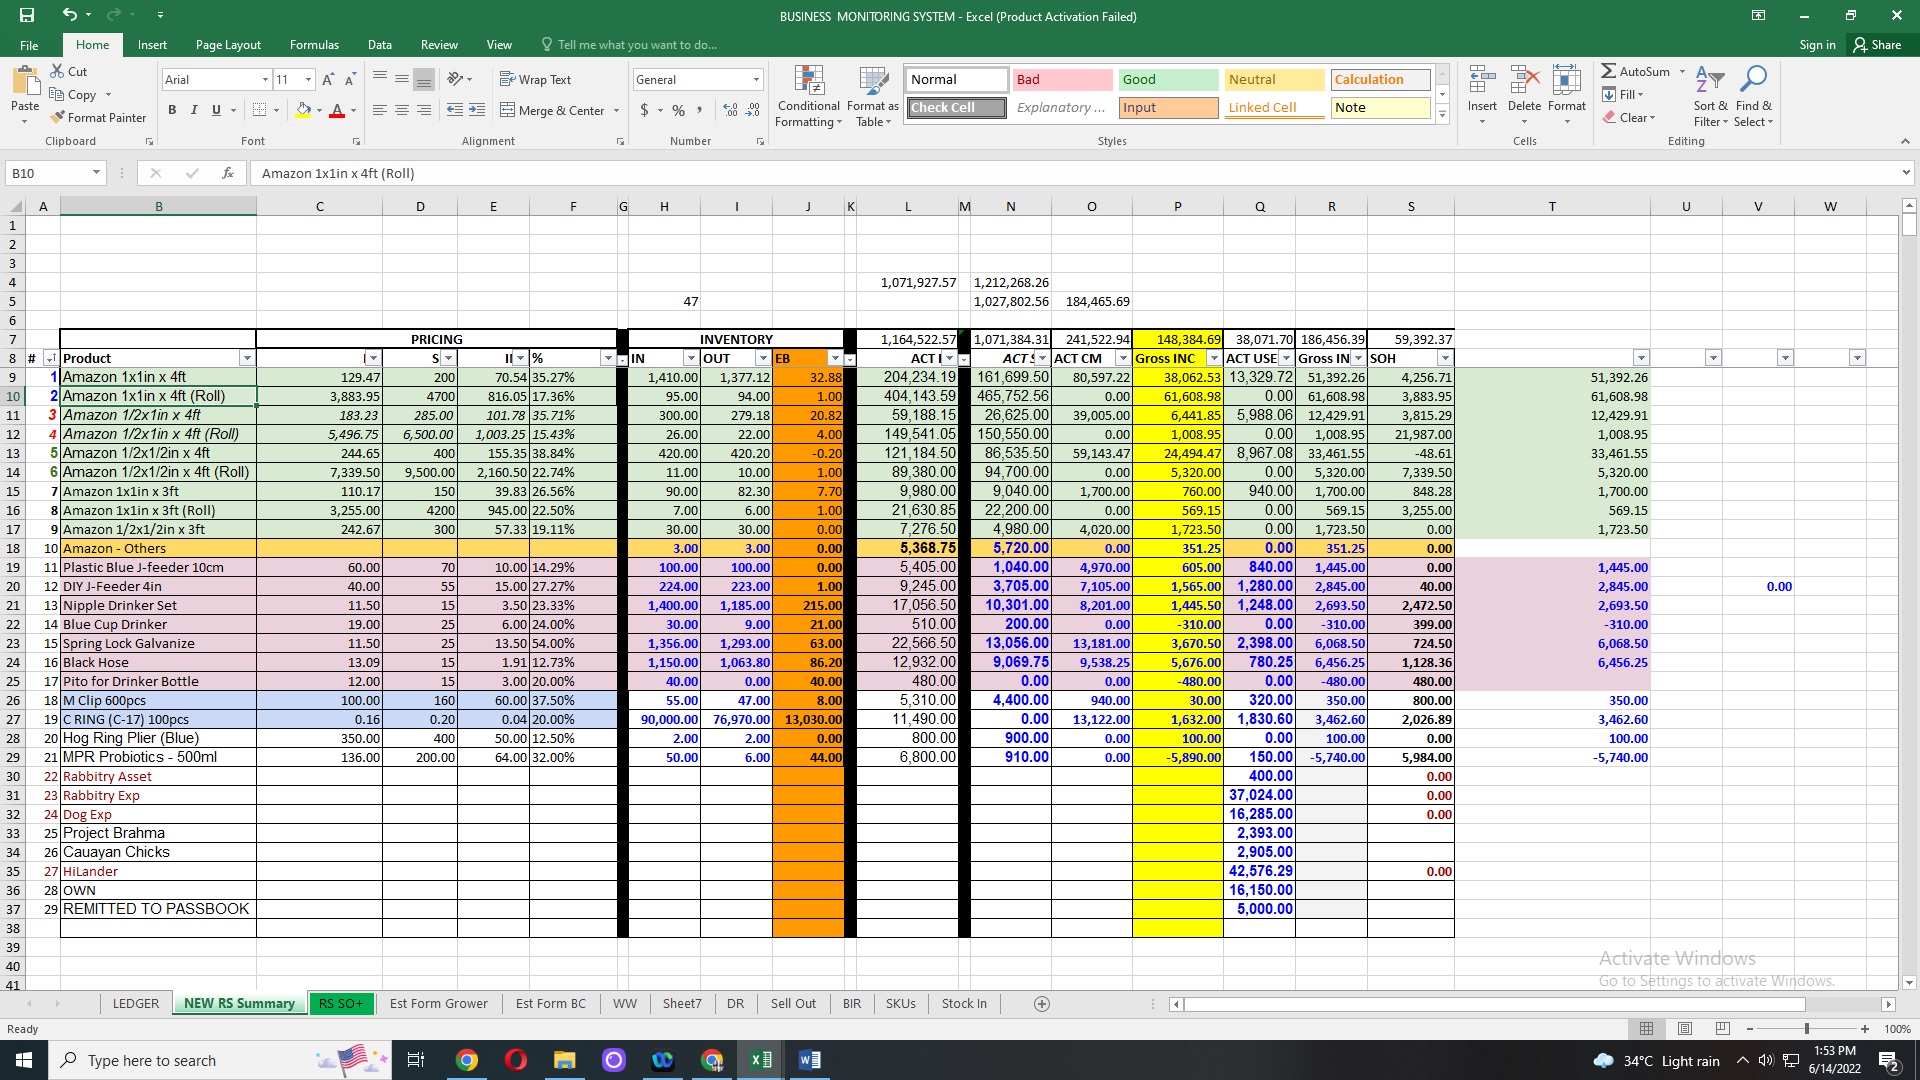Screen dimensions: 1920x1080
Task: Toggle Italic text formatting
Action: pyautogui.click(x=194, y=110)
